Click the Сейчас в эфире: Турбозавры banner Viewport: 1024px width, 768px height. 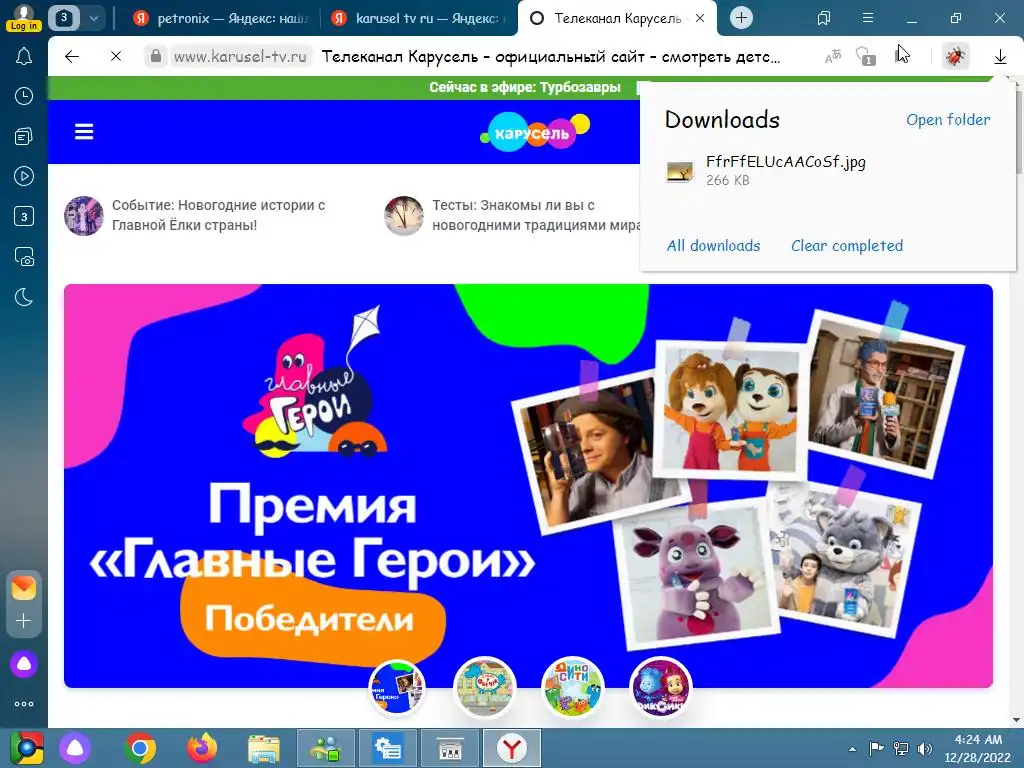(x=524, y=88)
